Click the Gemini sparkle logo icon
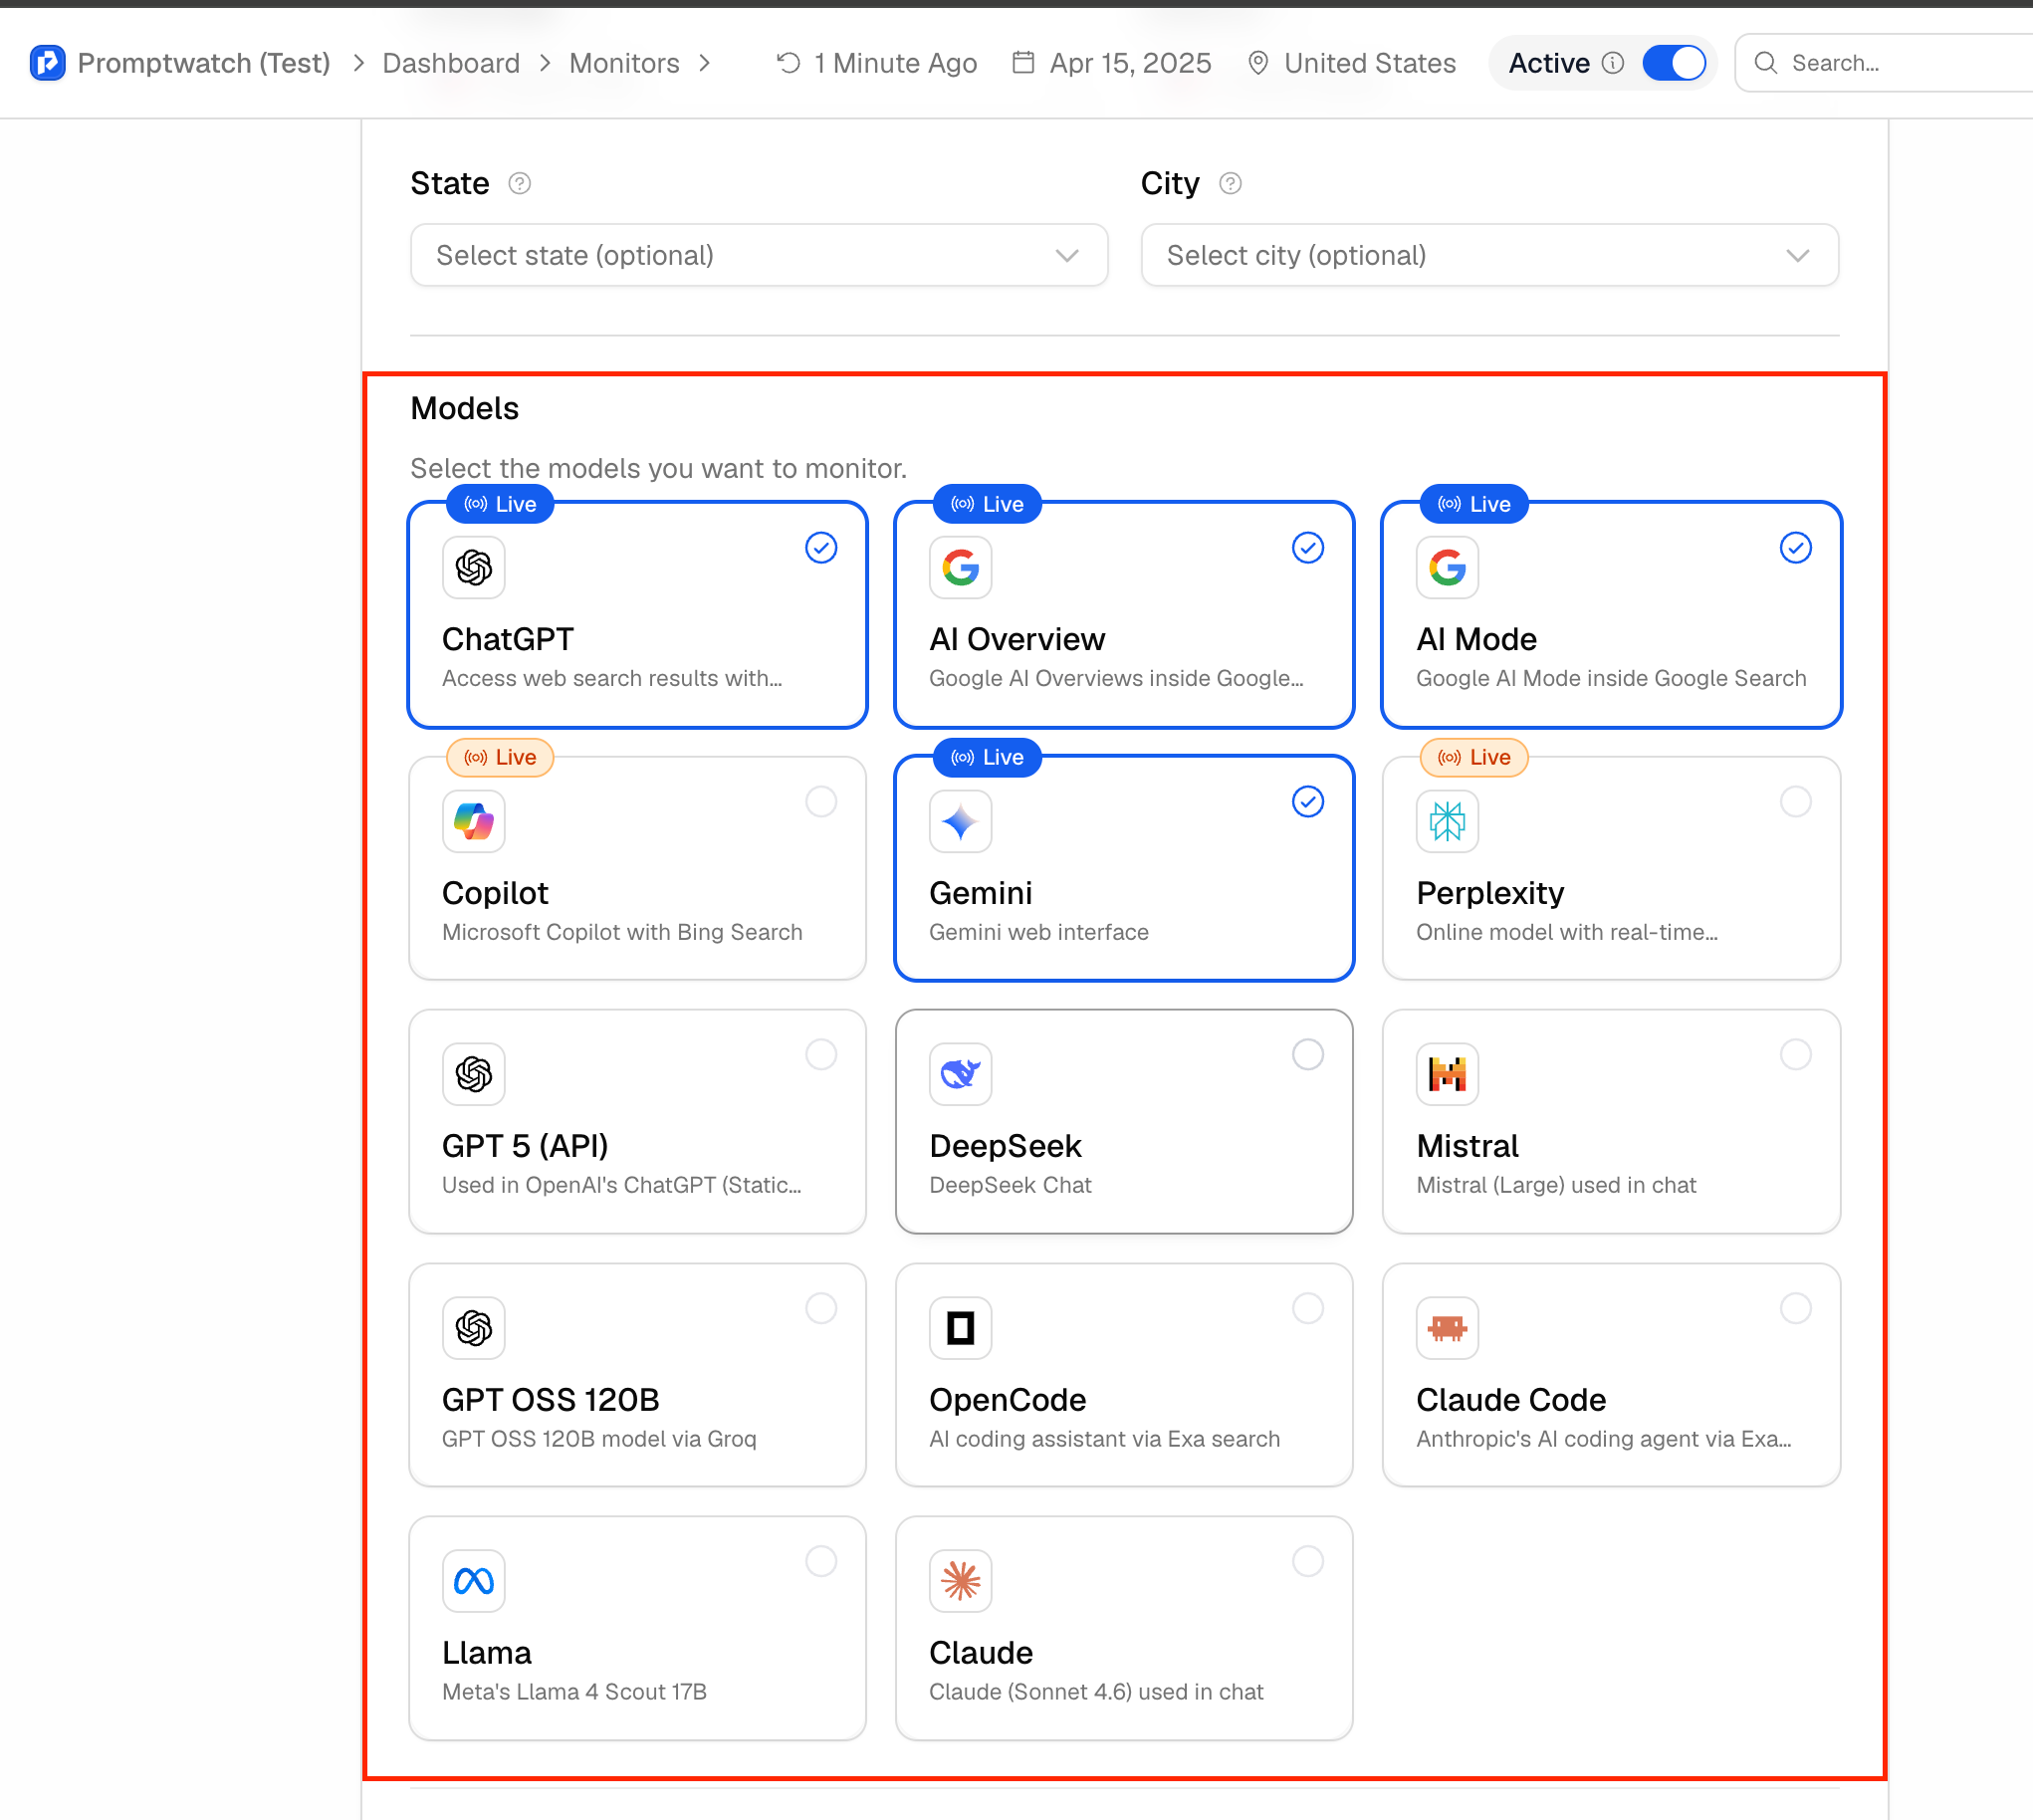 coord(961,822)
